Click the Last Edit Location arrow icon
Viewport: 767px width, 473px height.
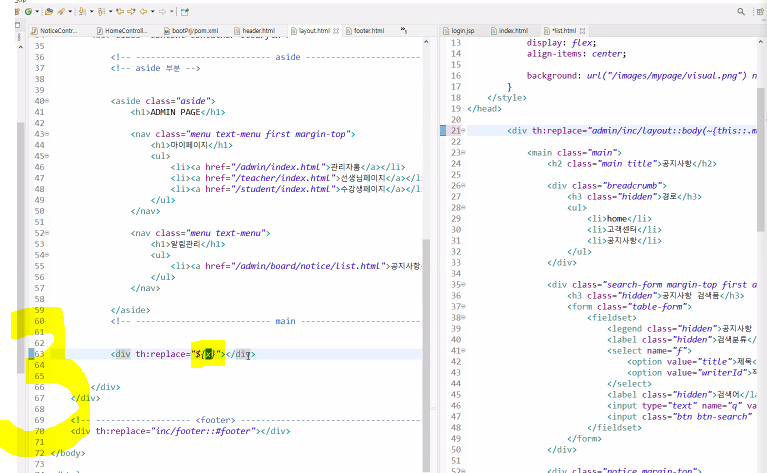[120, 11]
